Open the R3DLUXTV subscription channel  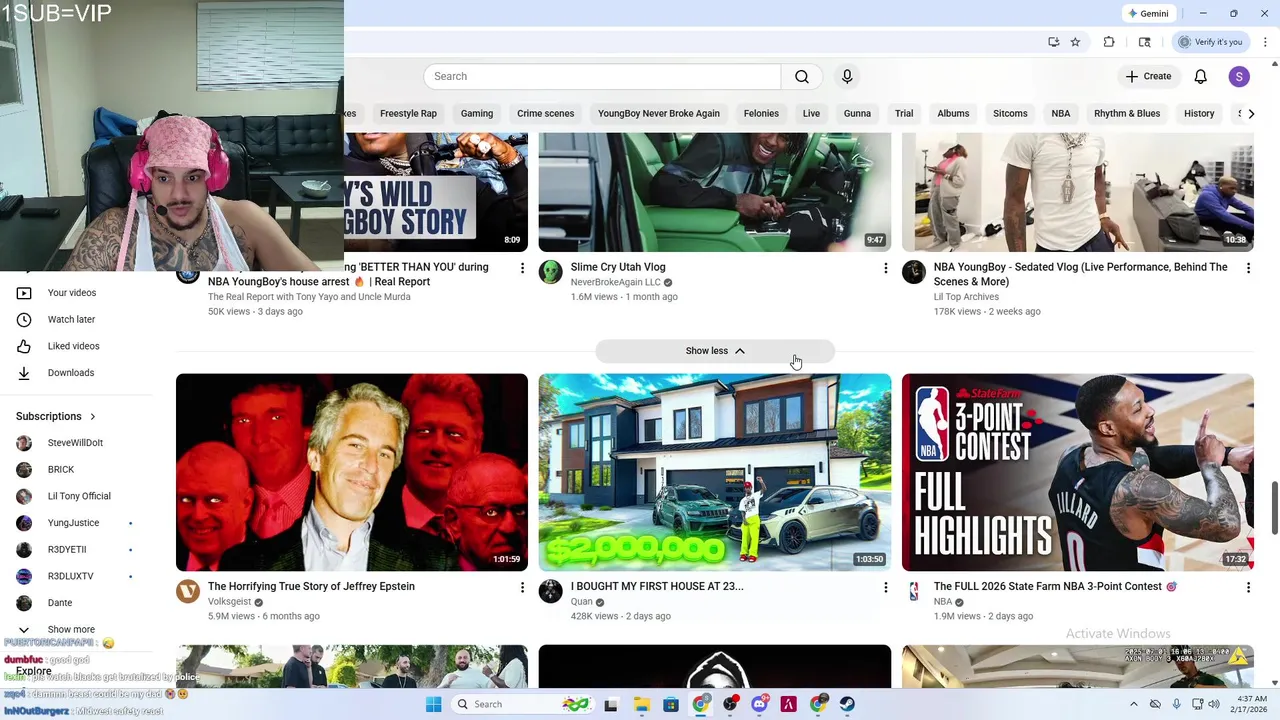[70, 576]
